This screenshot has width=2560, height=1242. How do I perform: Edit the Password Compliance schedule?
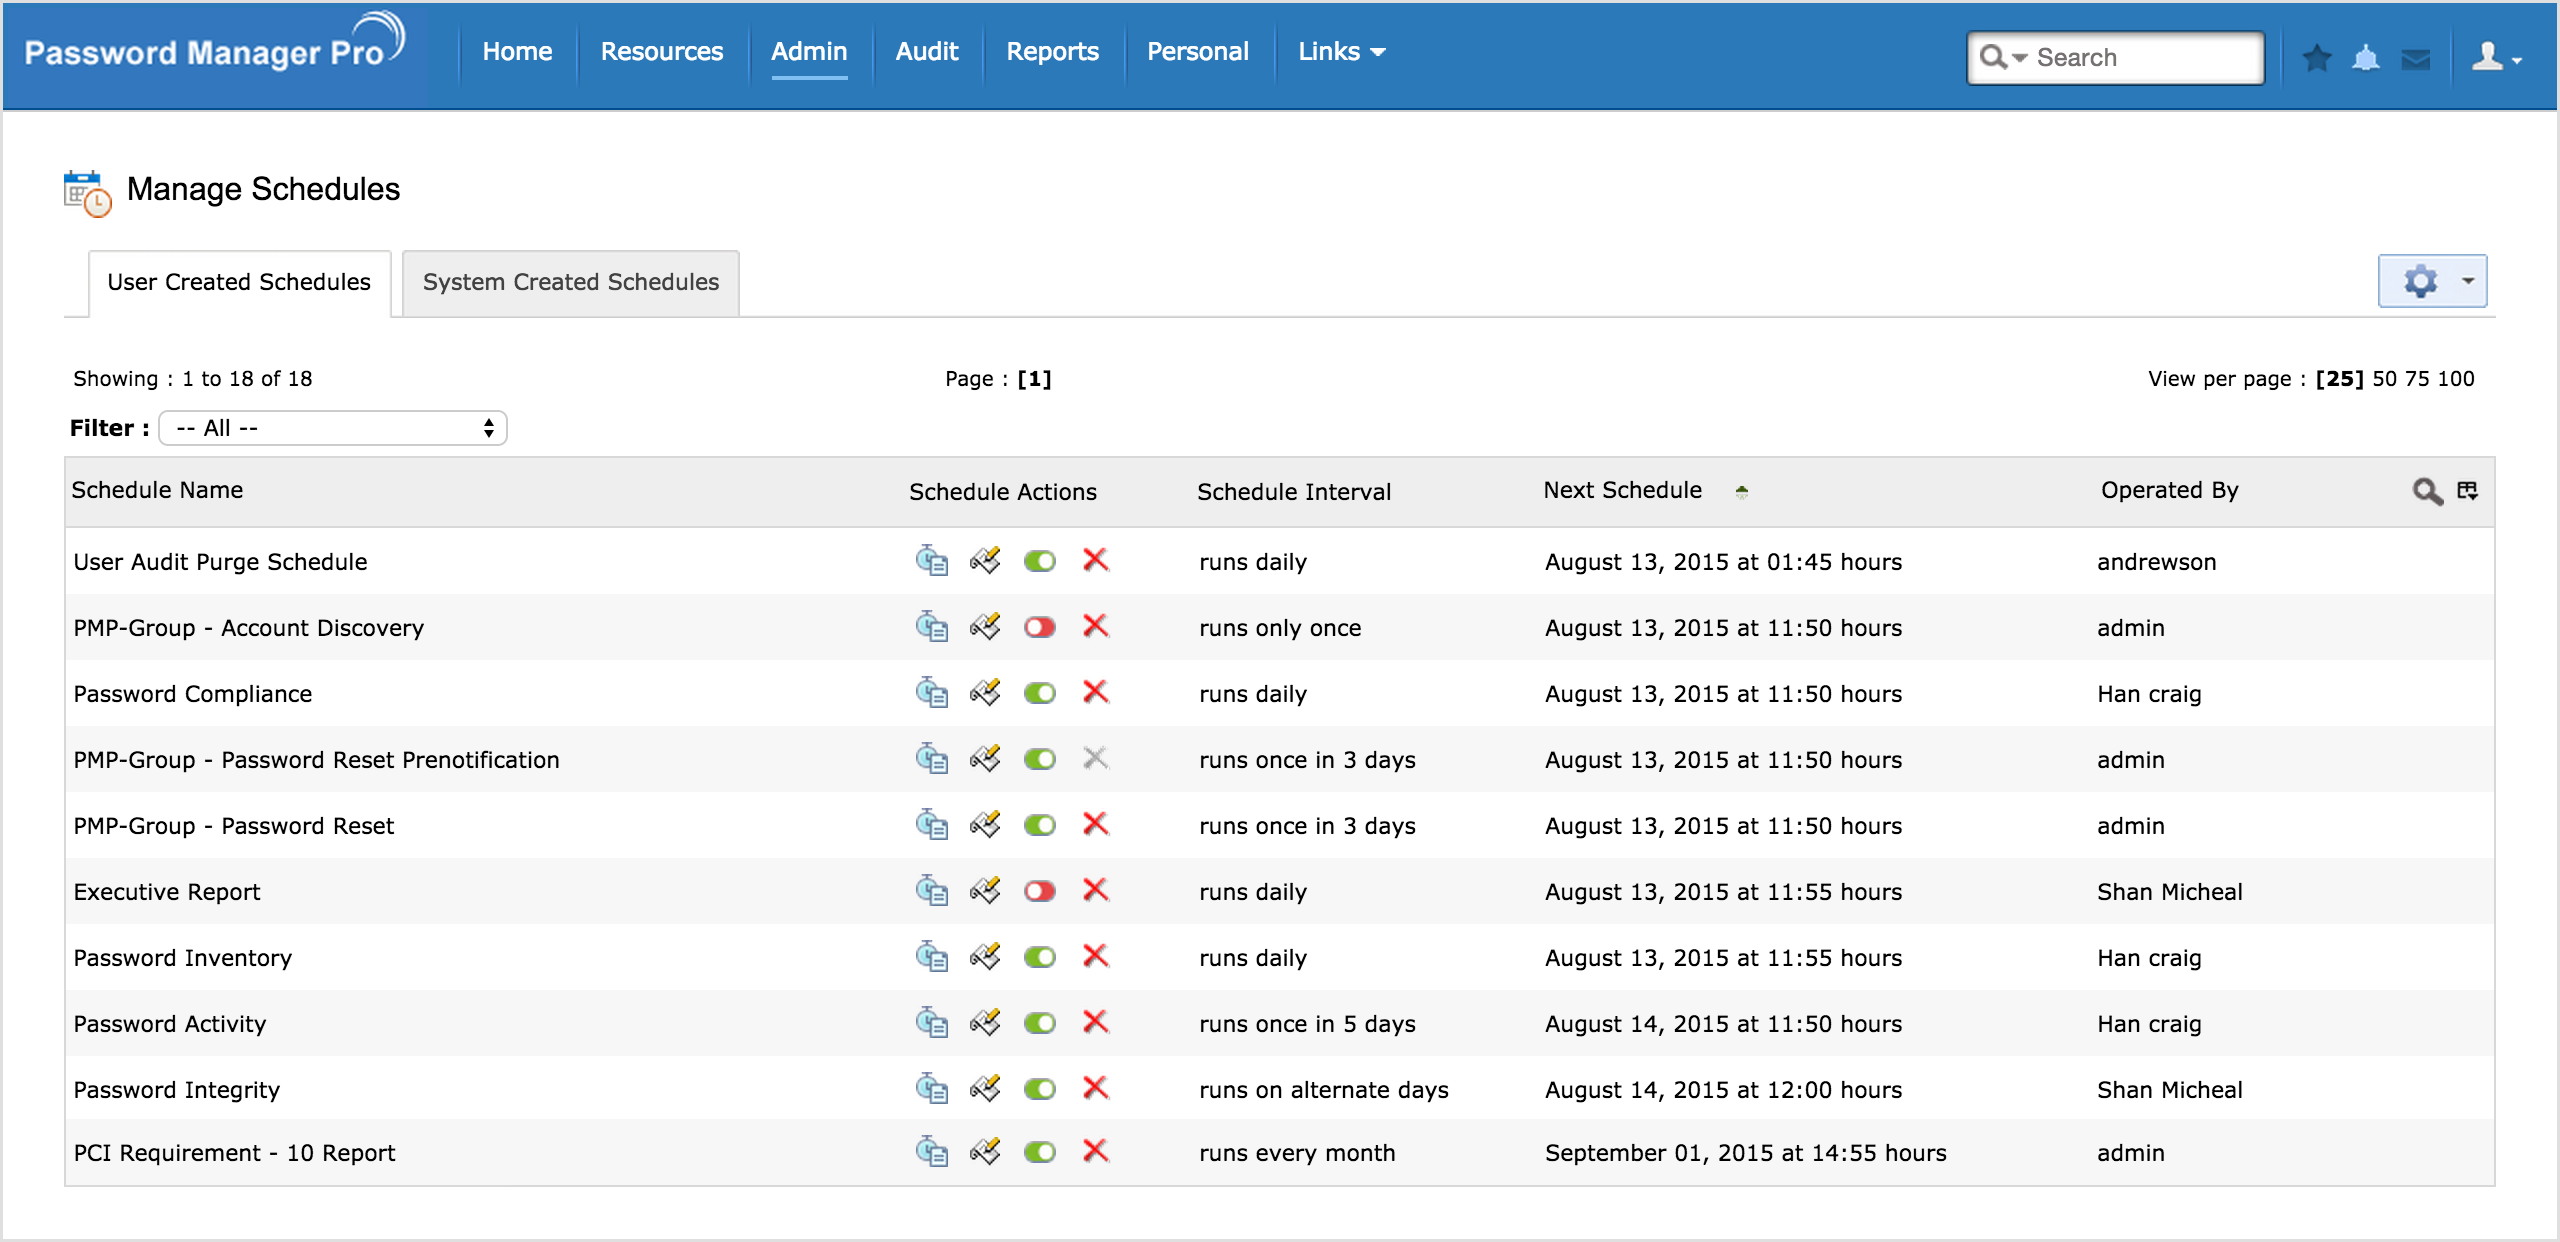pos(985,692)
